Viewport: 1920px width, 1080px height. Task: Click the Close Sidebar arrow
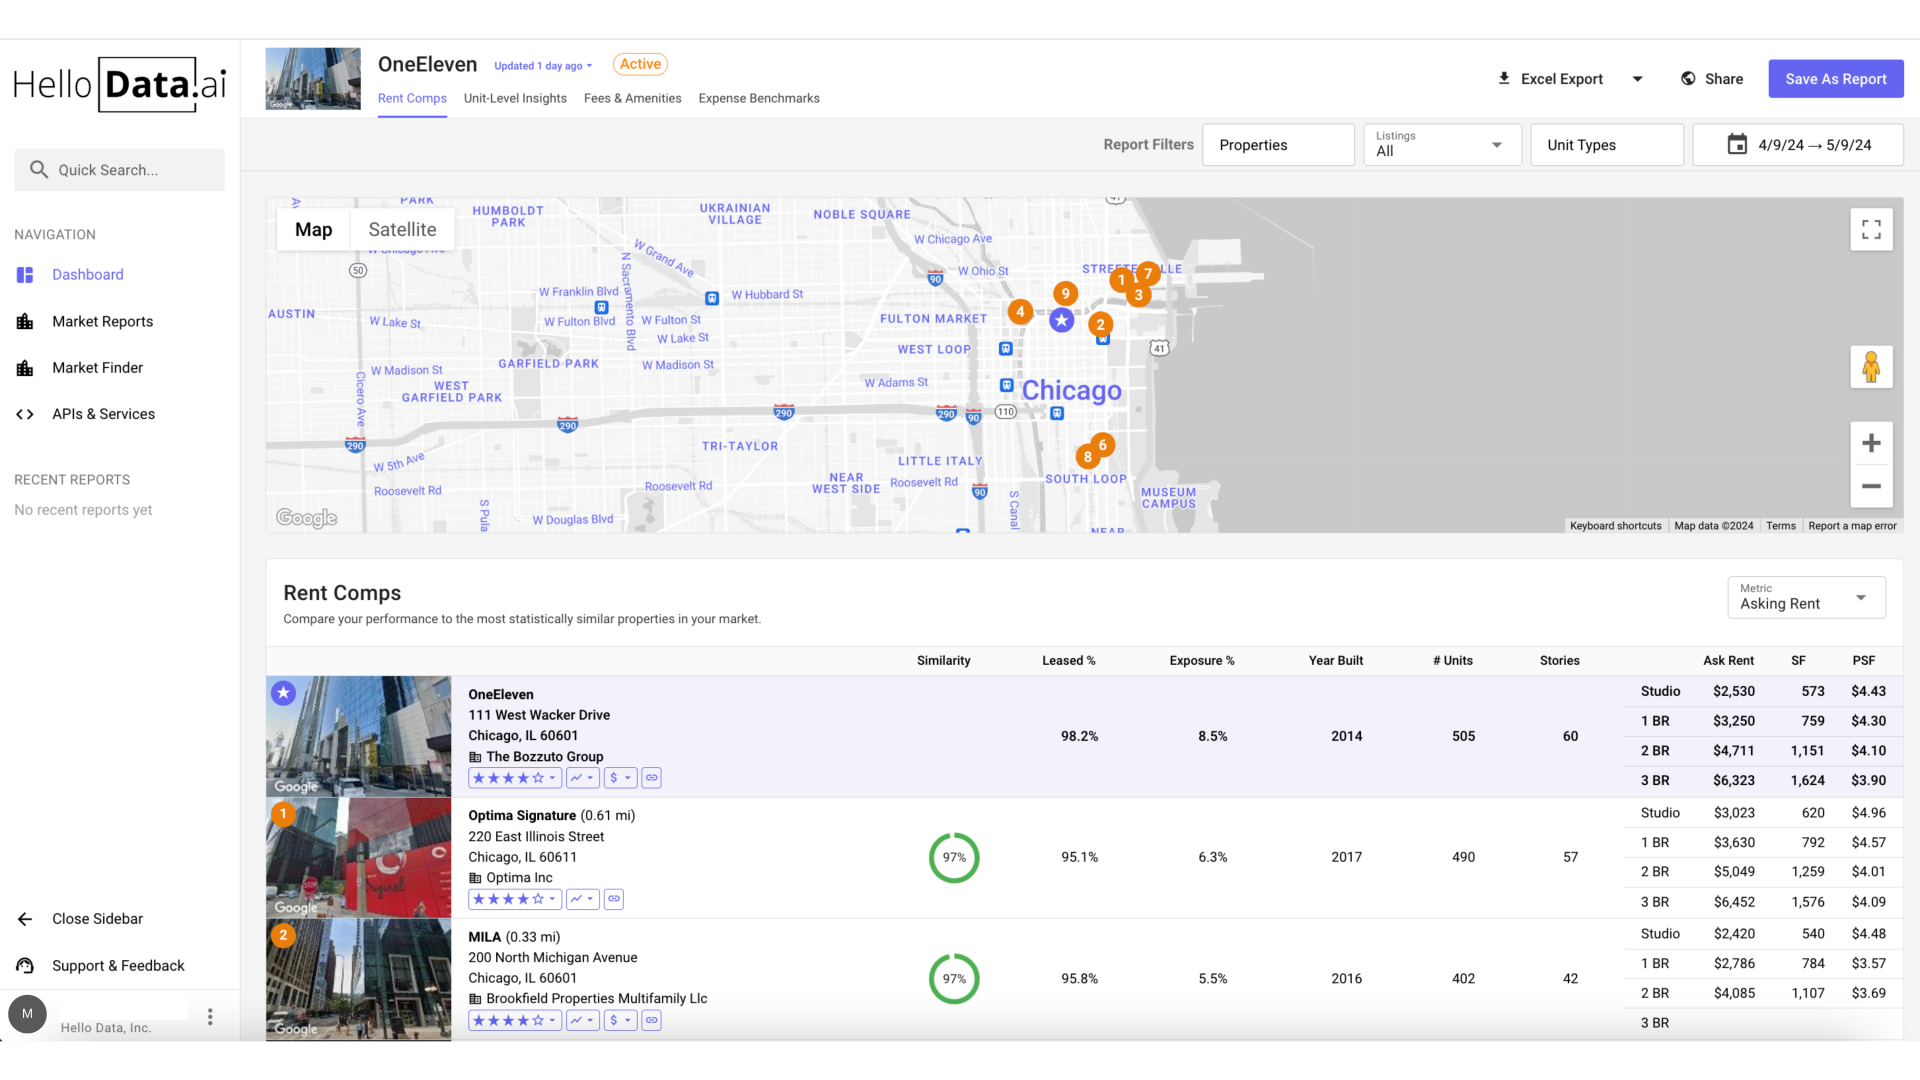25,919
